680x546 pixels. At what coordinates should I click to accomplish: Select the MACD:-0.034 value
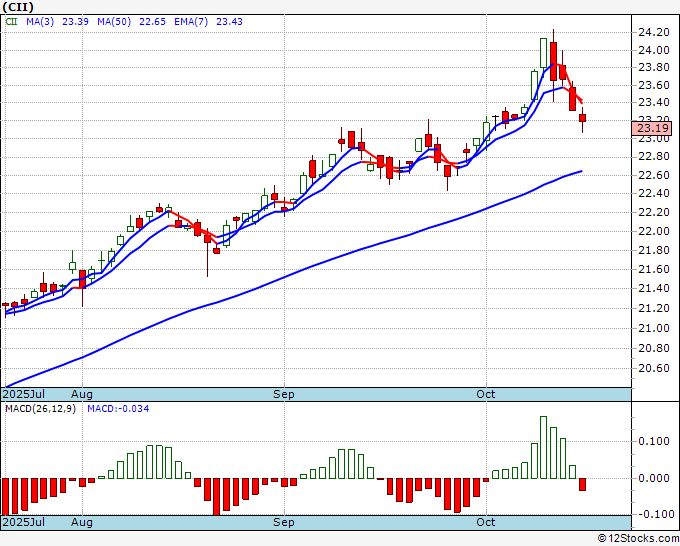point(118,409)
